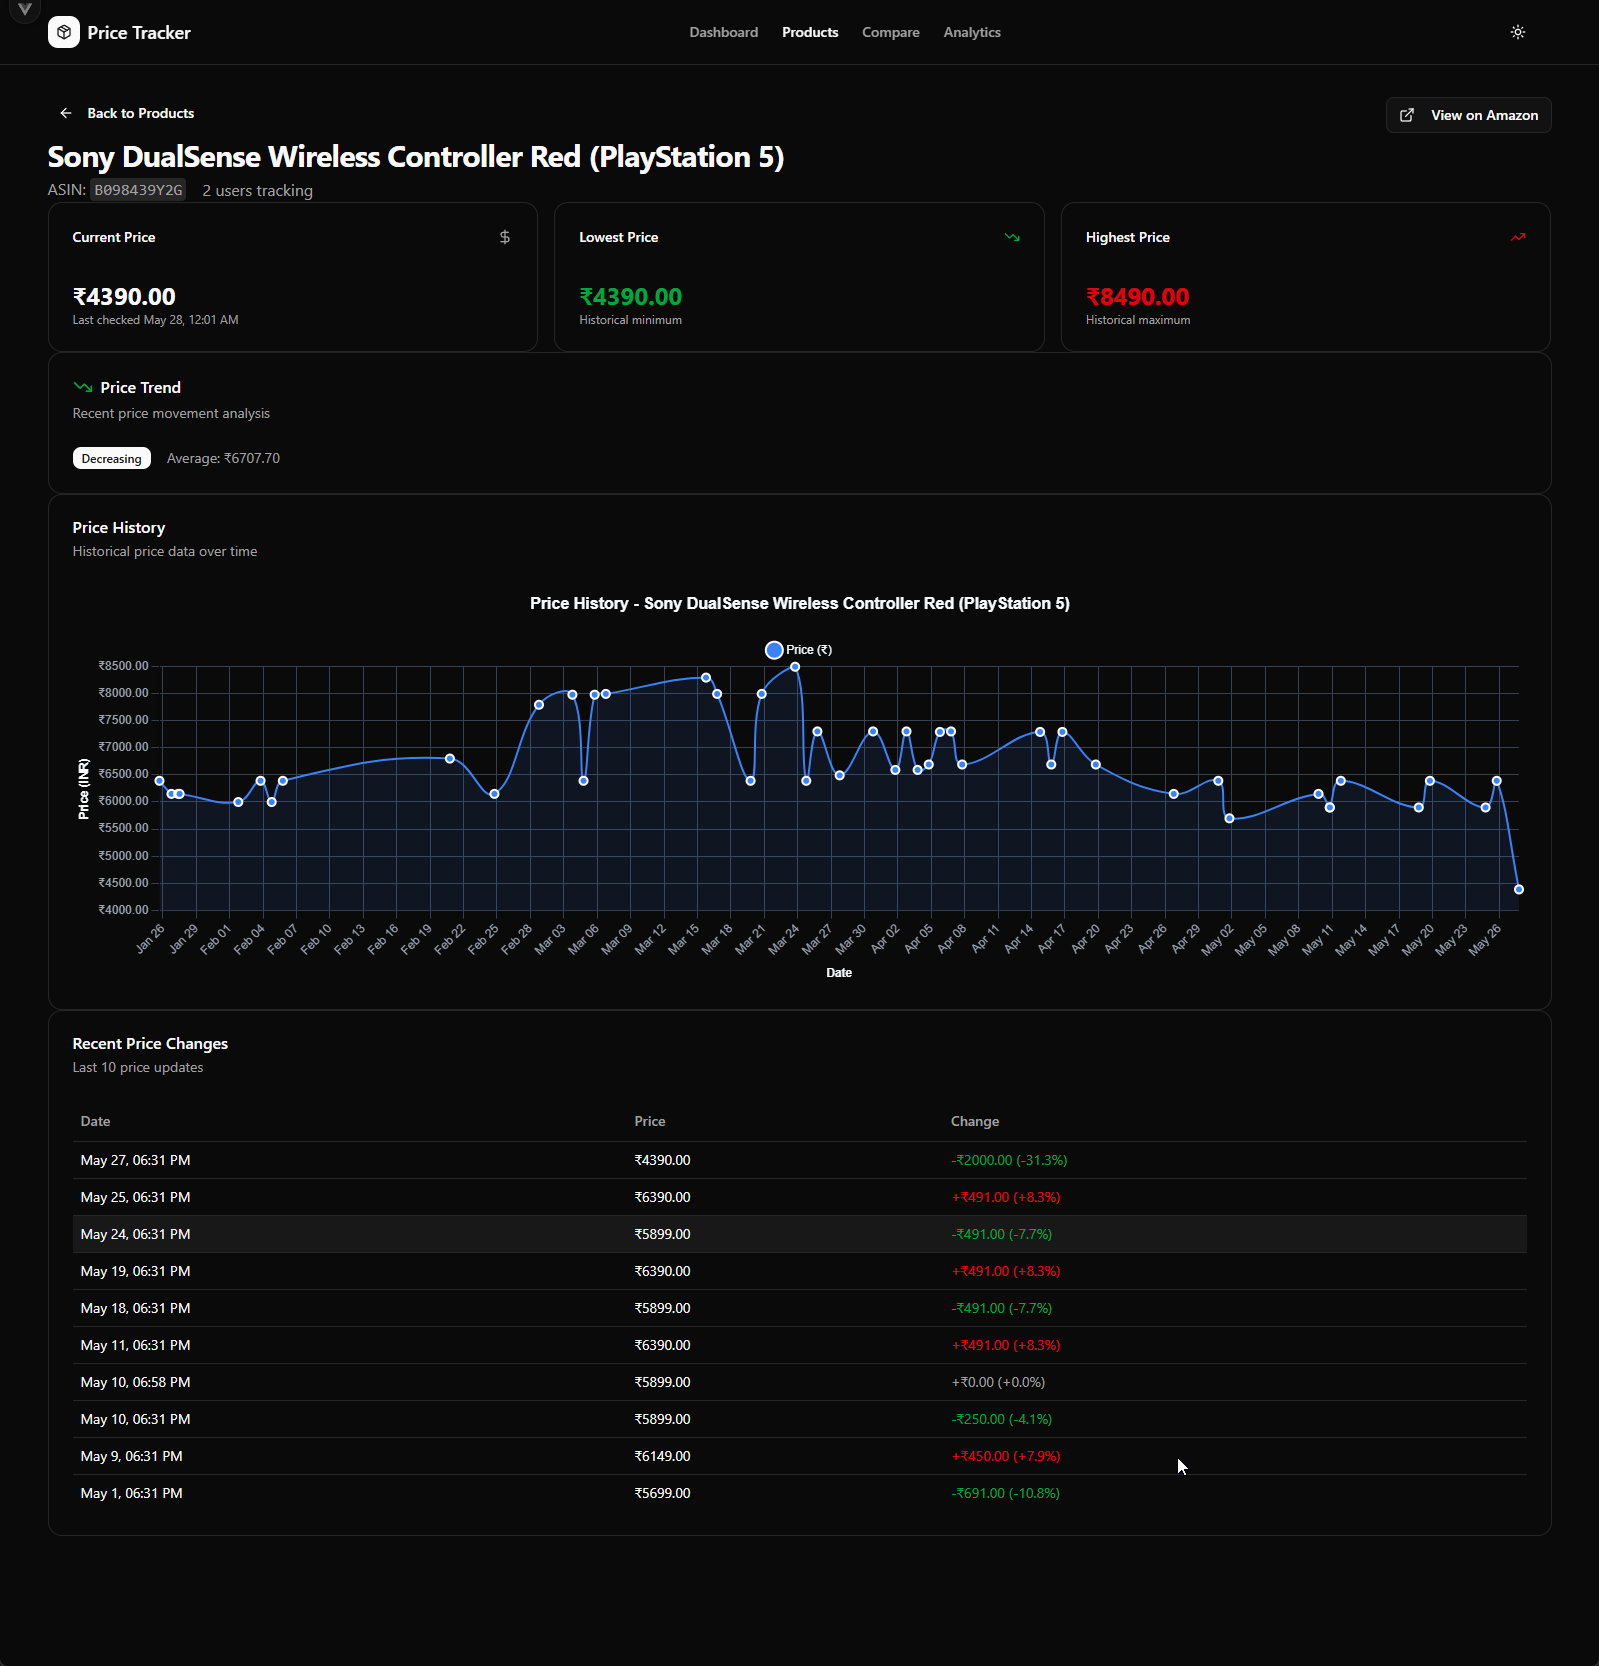The height and width of the screenshot is (1666, 1599).
Task: Toggle the sun theme icon
Action: pyautogui.click(x=1518, y=32)
